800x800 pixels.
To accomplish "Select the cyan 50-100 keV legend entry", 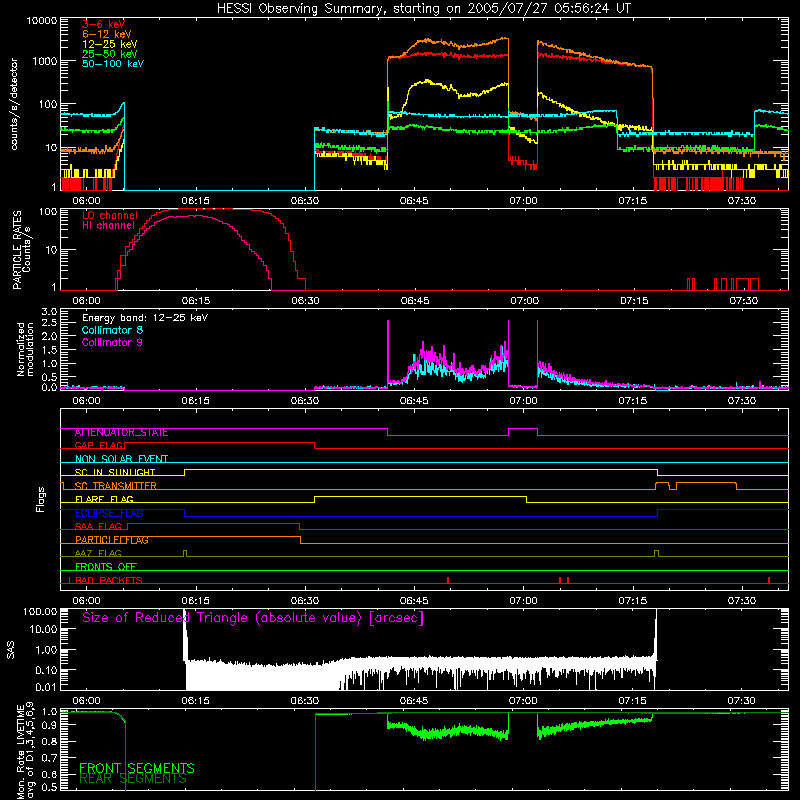I will [112, 63].
